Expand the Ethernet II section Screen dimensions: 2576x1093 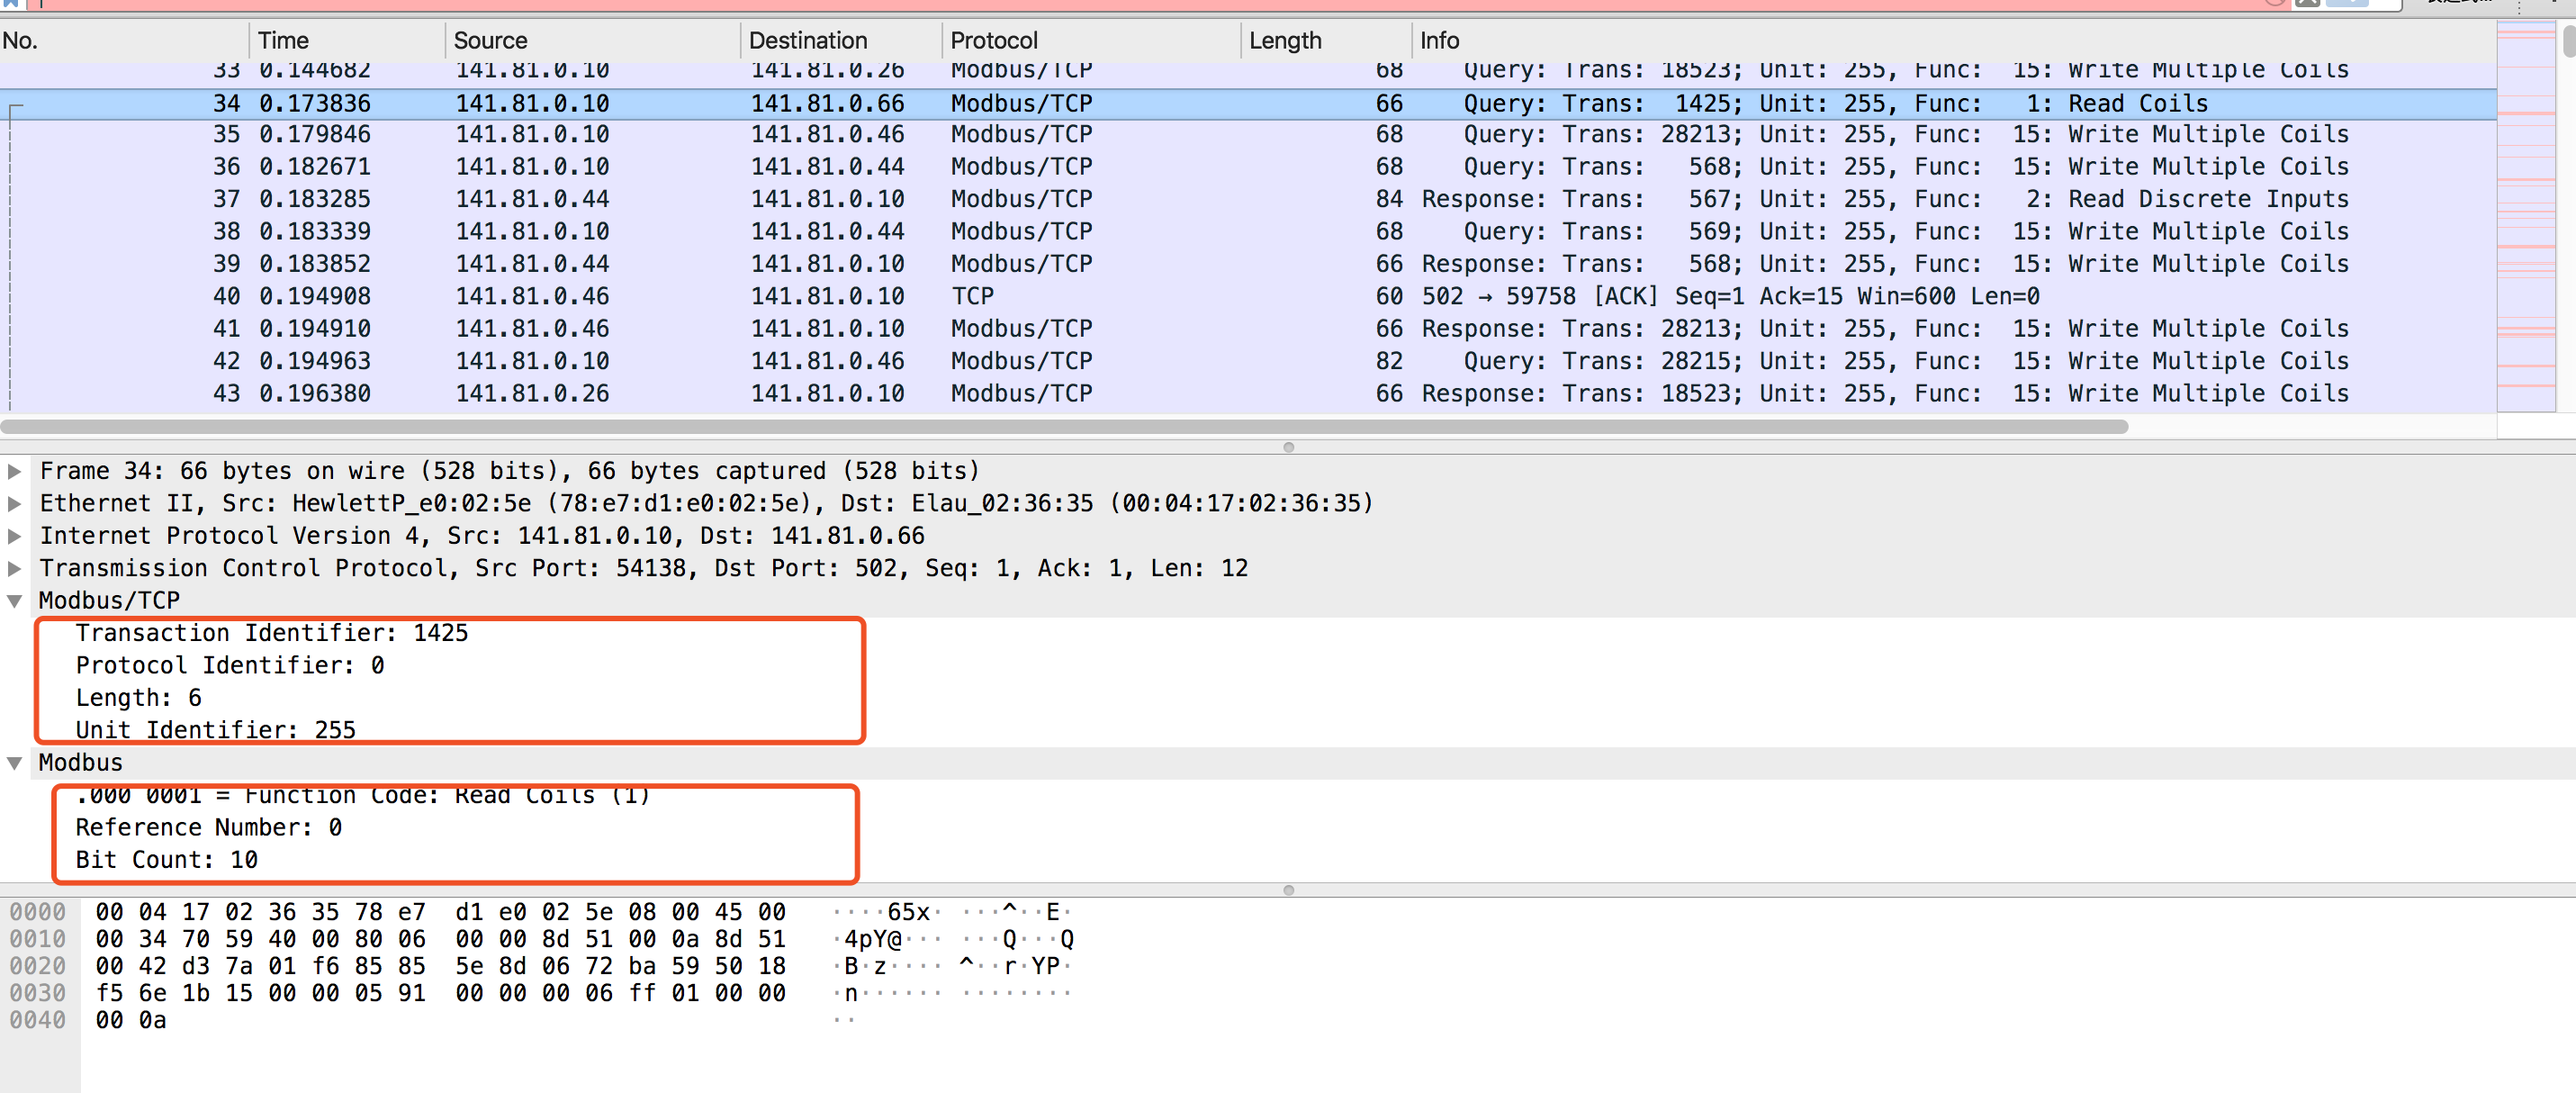[15, 503]
